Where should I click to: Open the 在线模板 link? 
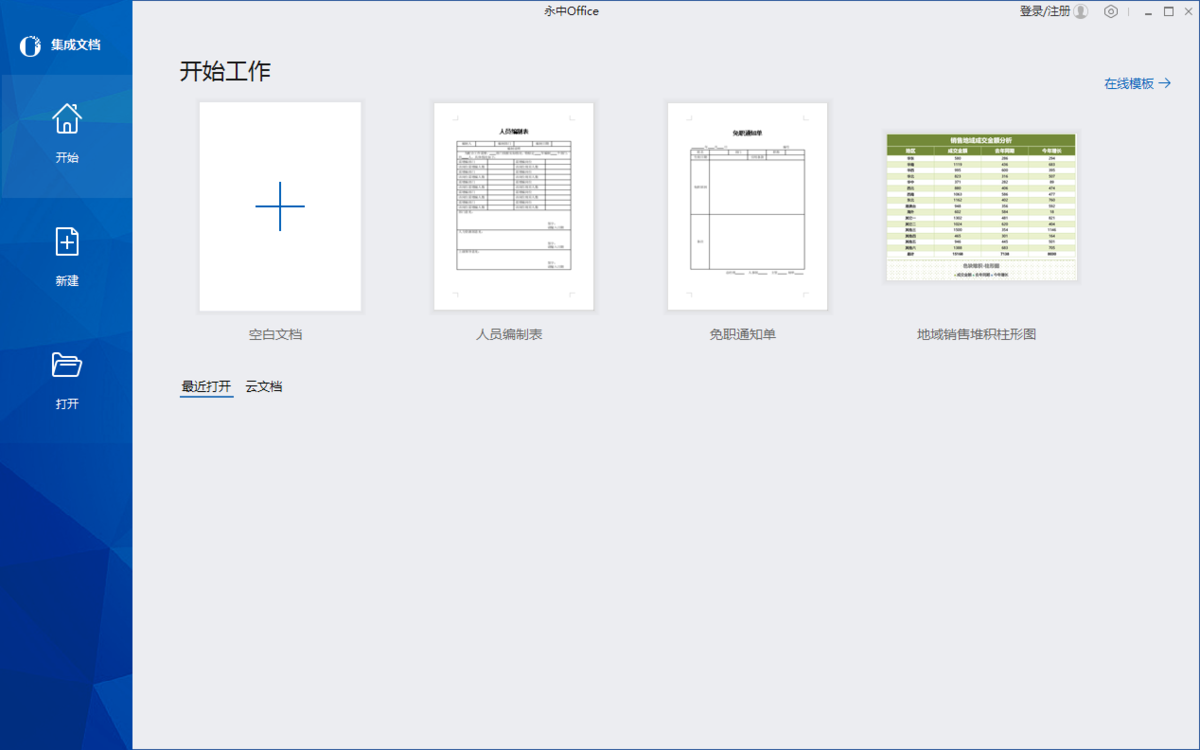(x=1129, y=84)
